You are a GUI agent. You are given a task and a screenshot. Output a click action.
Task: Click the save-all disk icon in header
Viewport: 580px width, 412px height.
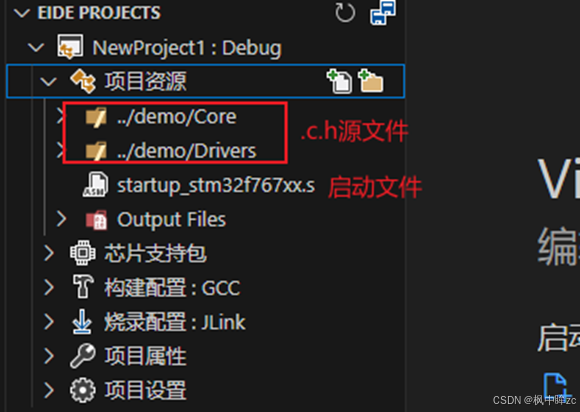(x=383, y=13)
